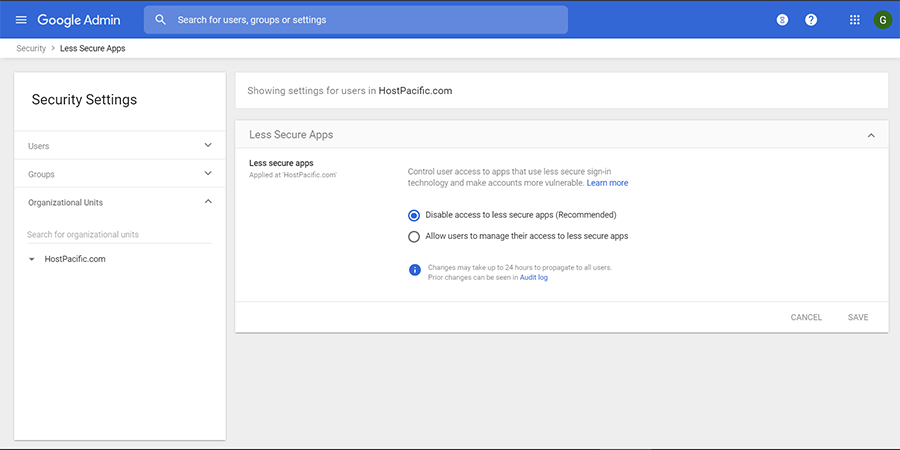Click the Less Secure Apps breadcrumb
The height and width of the screenshot is (450, 900).
point(92,48)
